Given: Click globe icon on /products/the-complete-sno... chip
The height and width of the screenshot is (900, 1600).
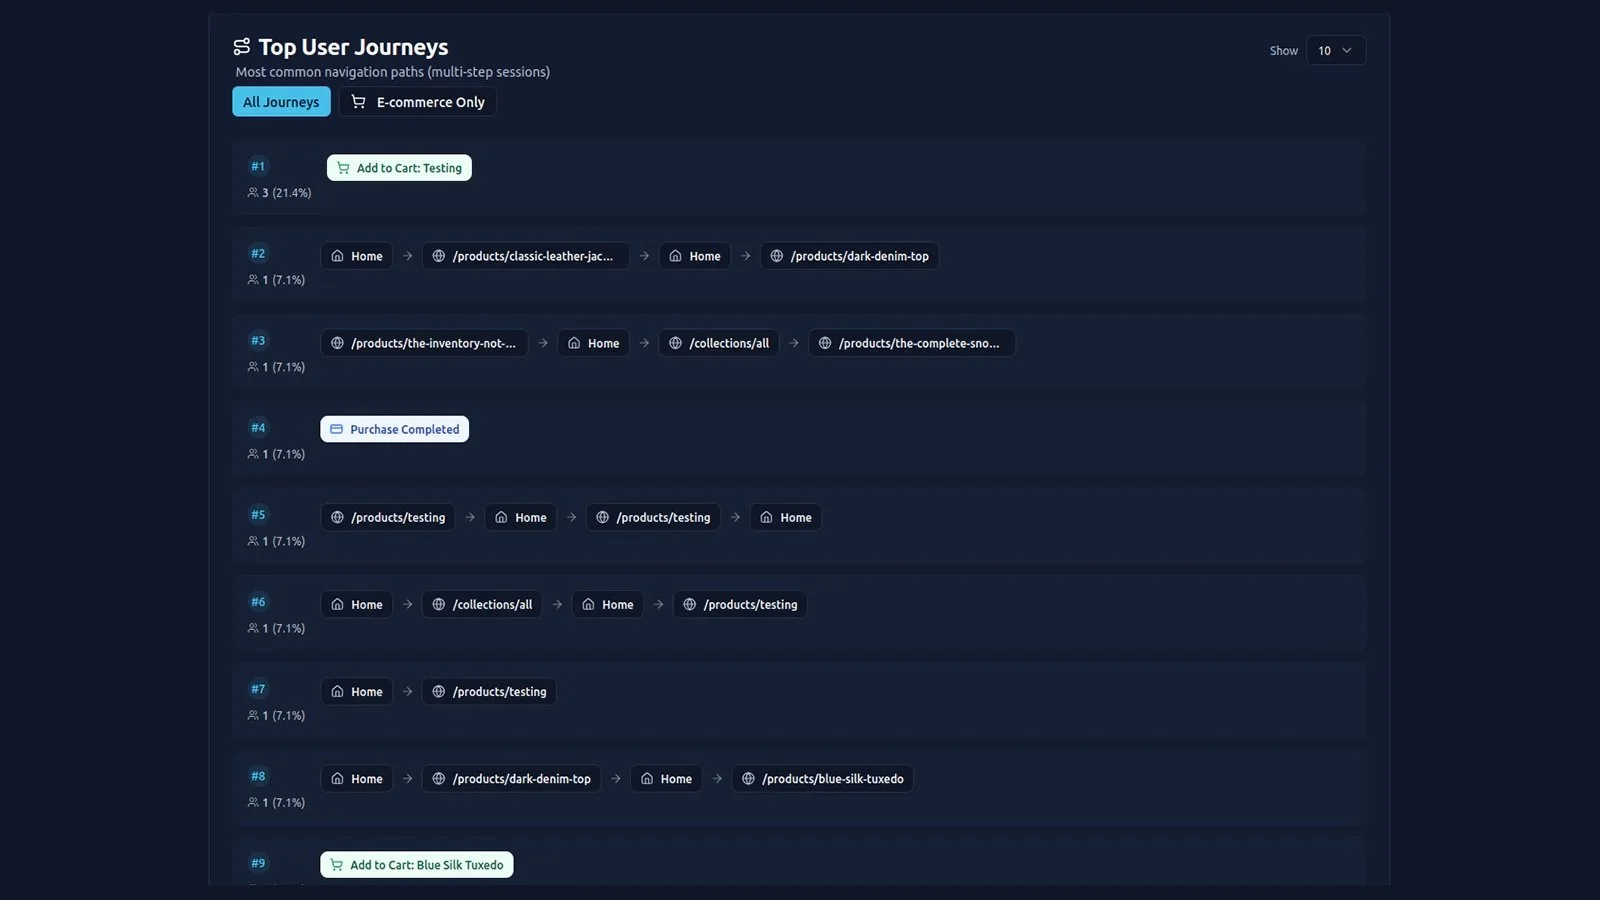Looking at the screenshot, I should coord(825,343).
